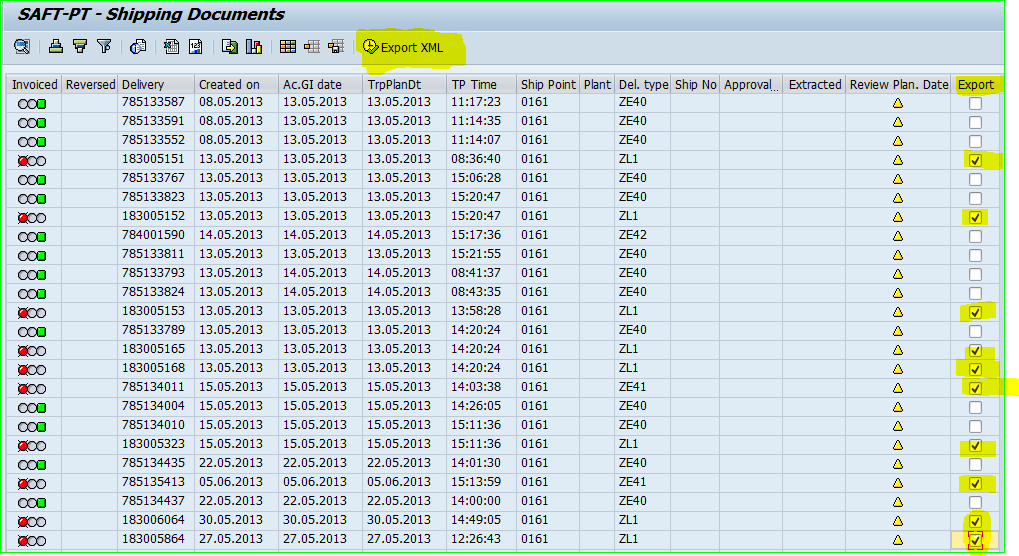Click Invoiced status lights for delivery 183005152
1019x556 pixels.
click(x=32, y=217)
